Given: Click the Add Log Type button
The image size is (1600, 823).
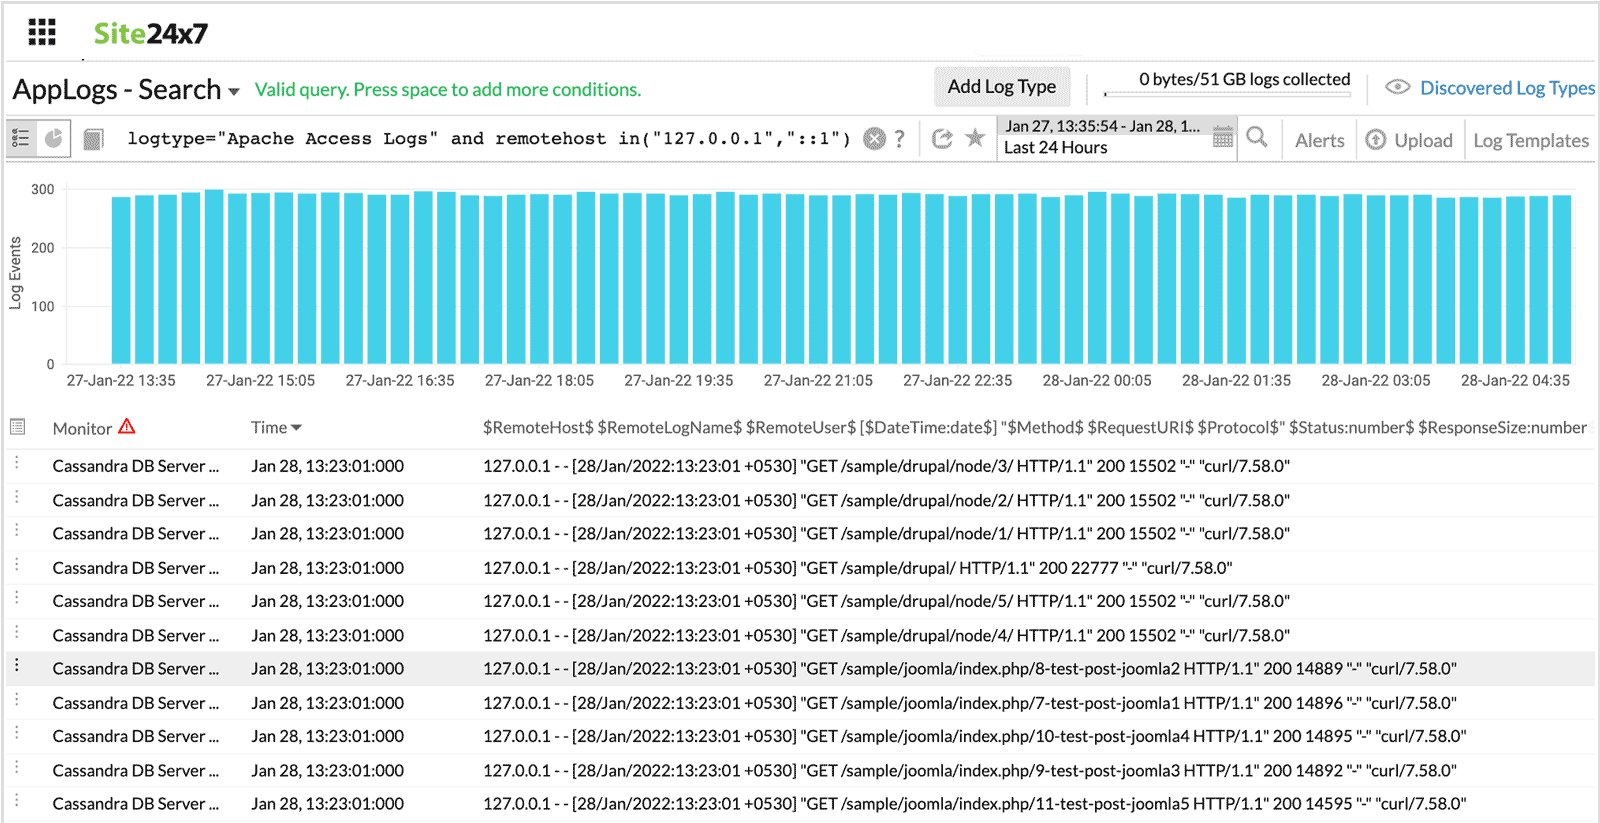Looking at the screenshot, I should 1001,87.
